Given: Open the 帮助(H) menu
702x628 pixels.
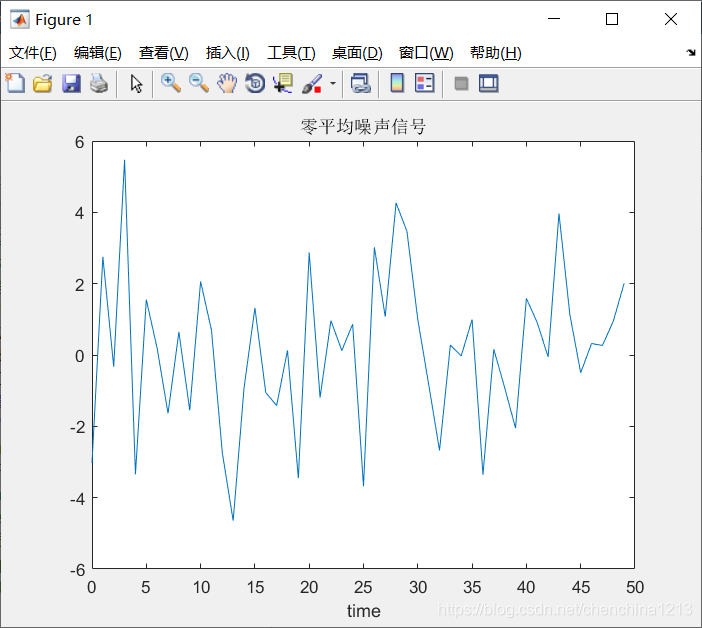Looking at the screenshot, I should coord(496,53).
